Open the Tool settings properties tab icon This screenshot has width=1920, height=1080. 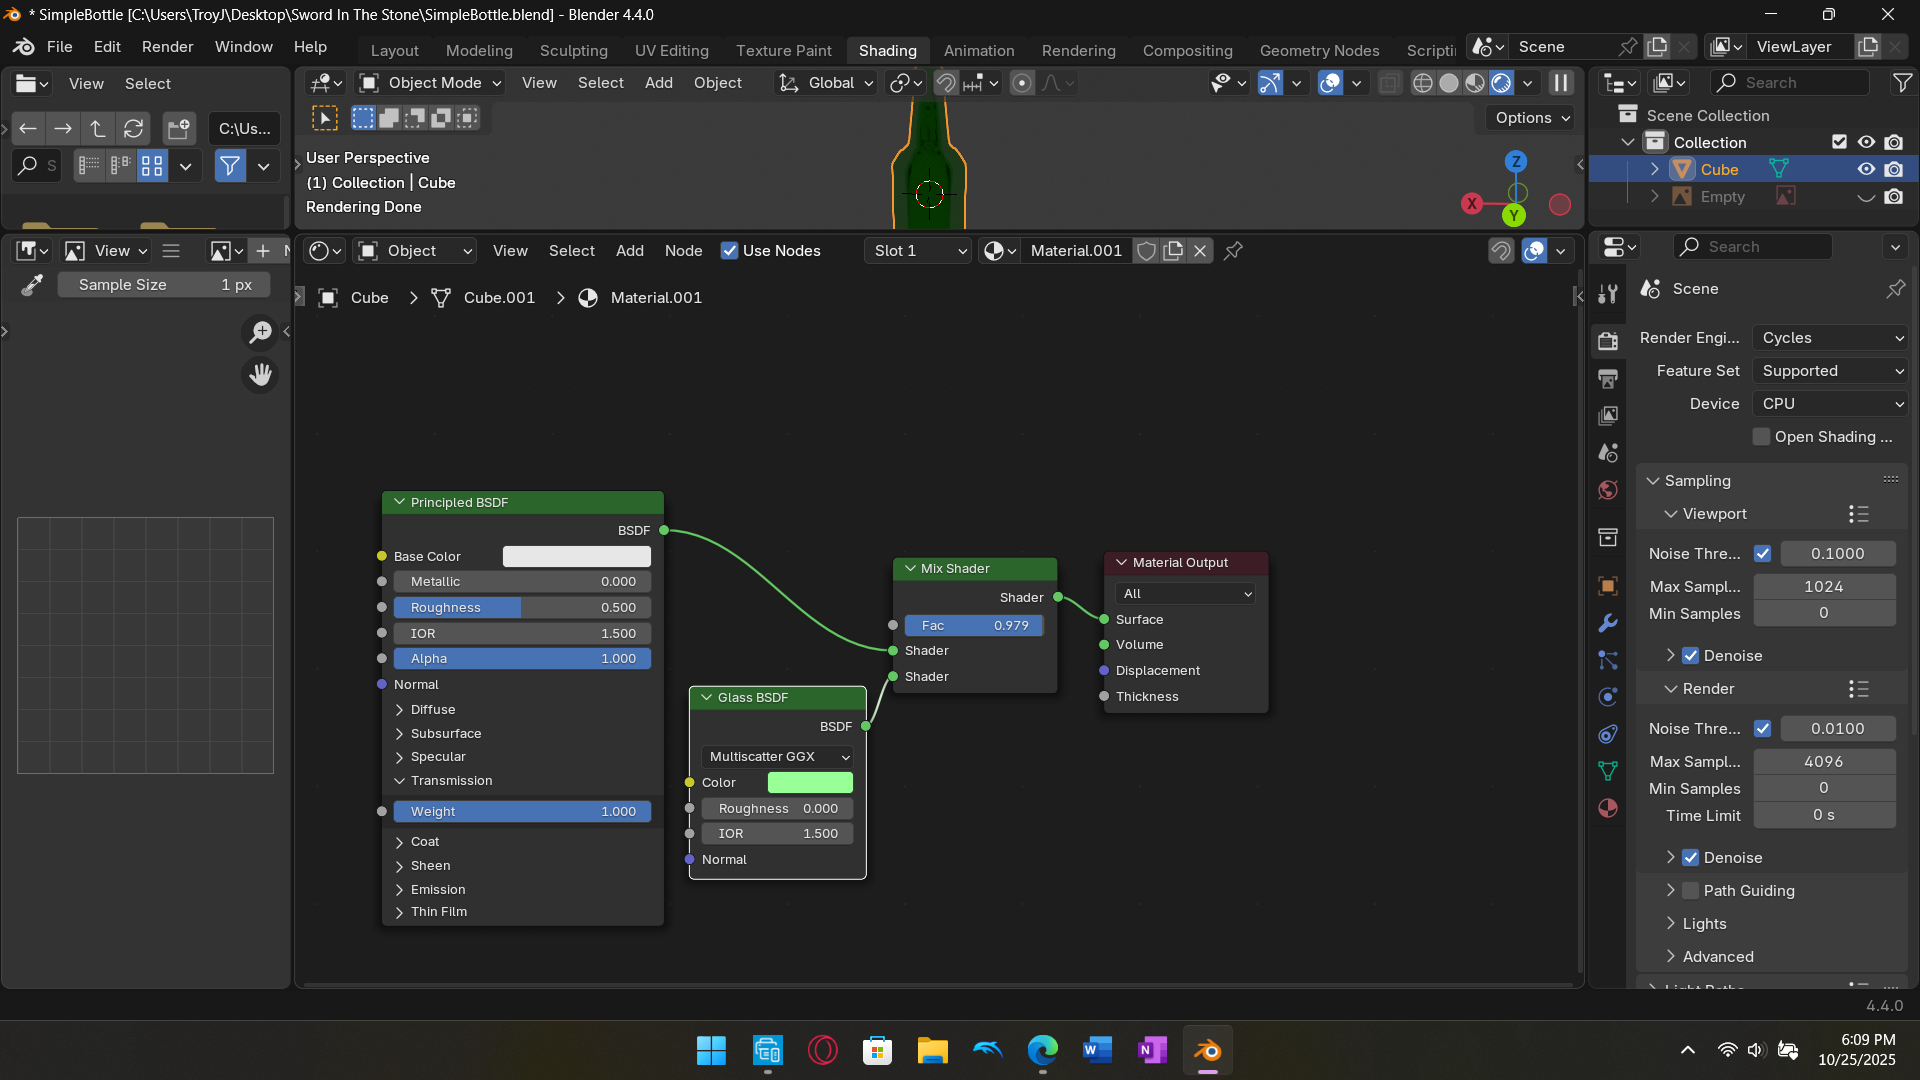click(1608, 293)
